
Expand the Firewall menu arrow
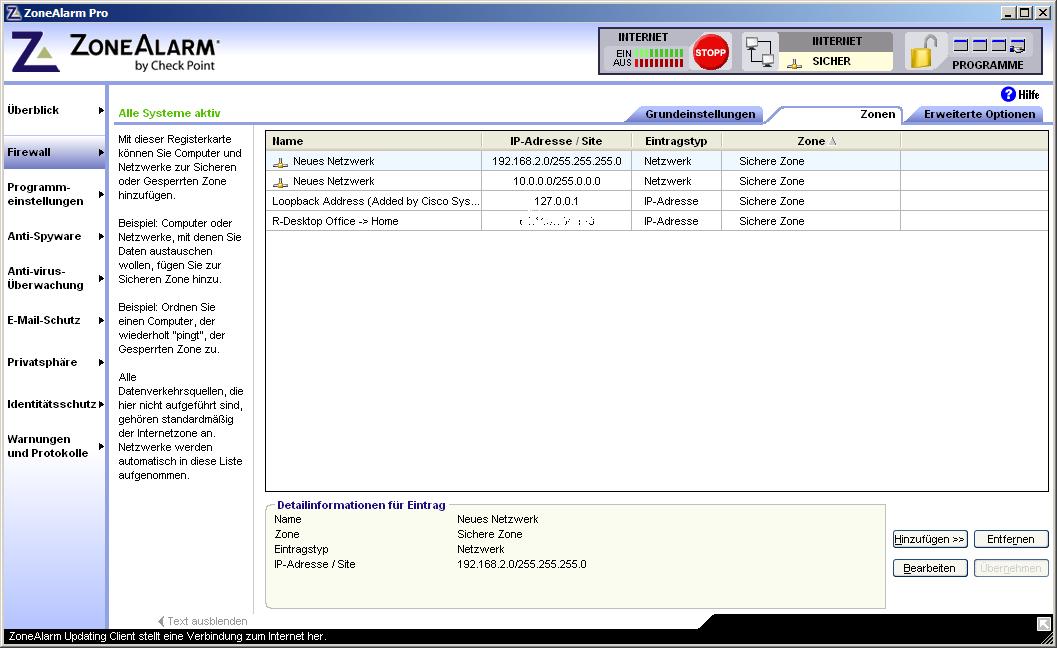tap(101, 152)
